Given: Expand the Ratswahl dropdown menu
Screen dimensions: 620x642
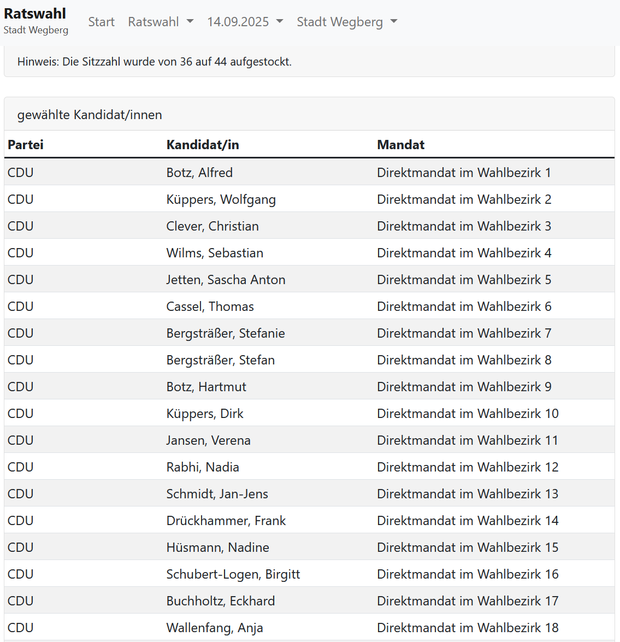Looking at the screenshot, I should click(160, 22).
